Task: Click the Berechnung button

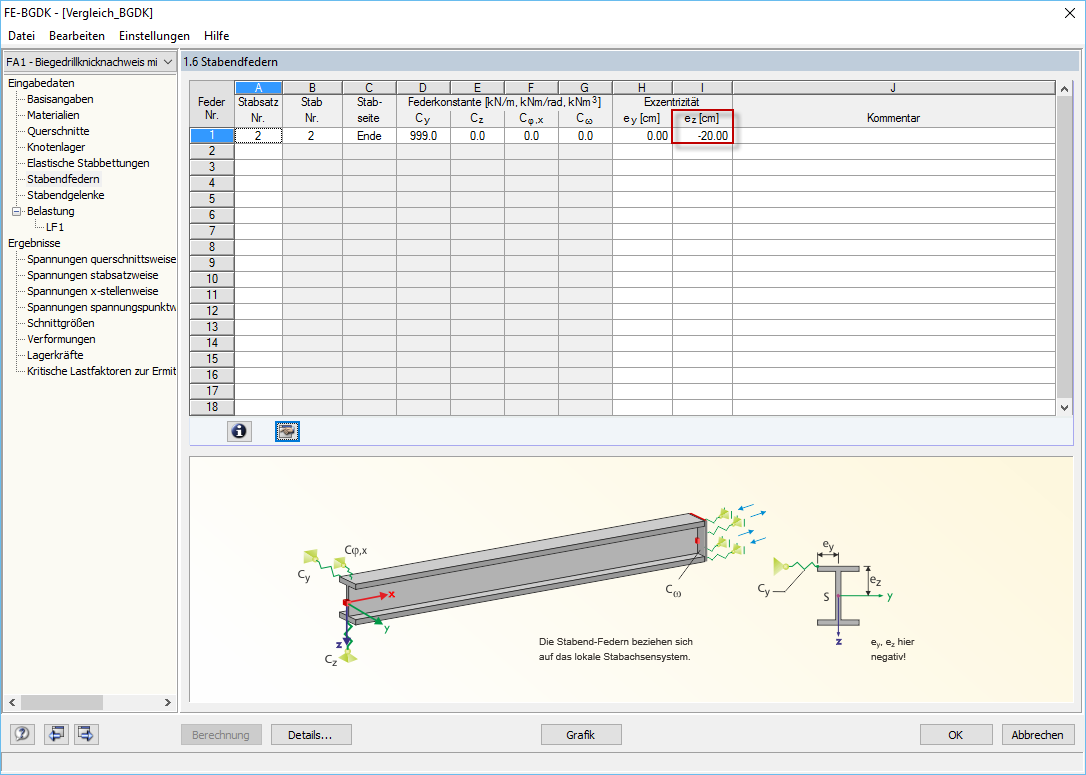Action: click(221, 735)
